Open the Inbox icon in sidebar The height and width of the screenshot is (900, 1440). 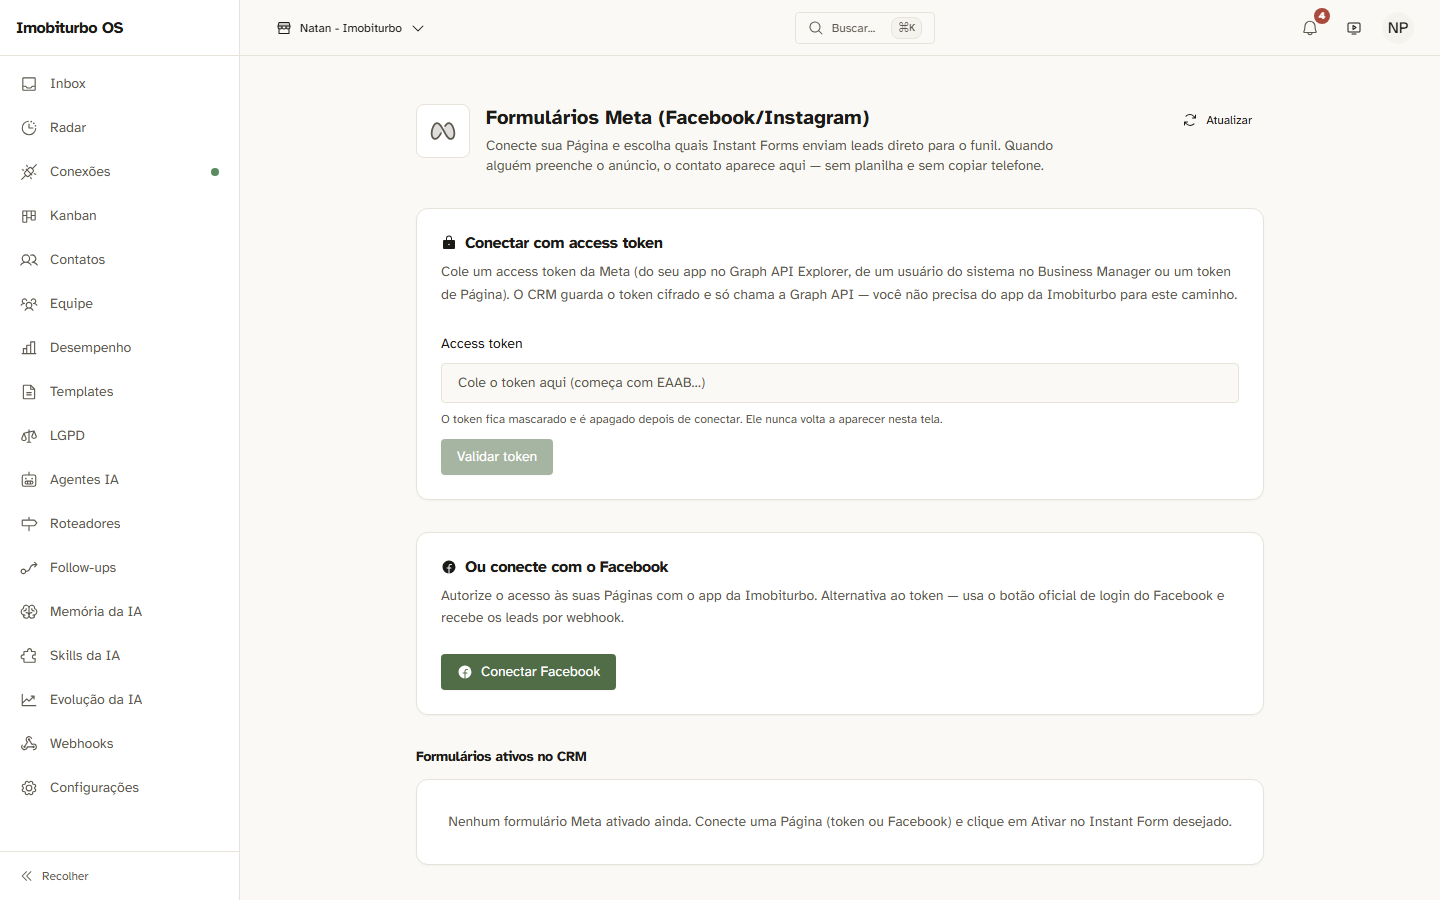click(x=29, y=84)
